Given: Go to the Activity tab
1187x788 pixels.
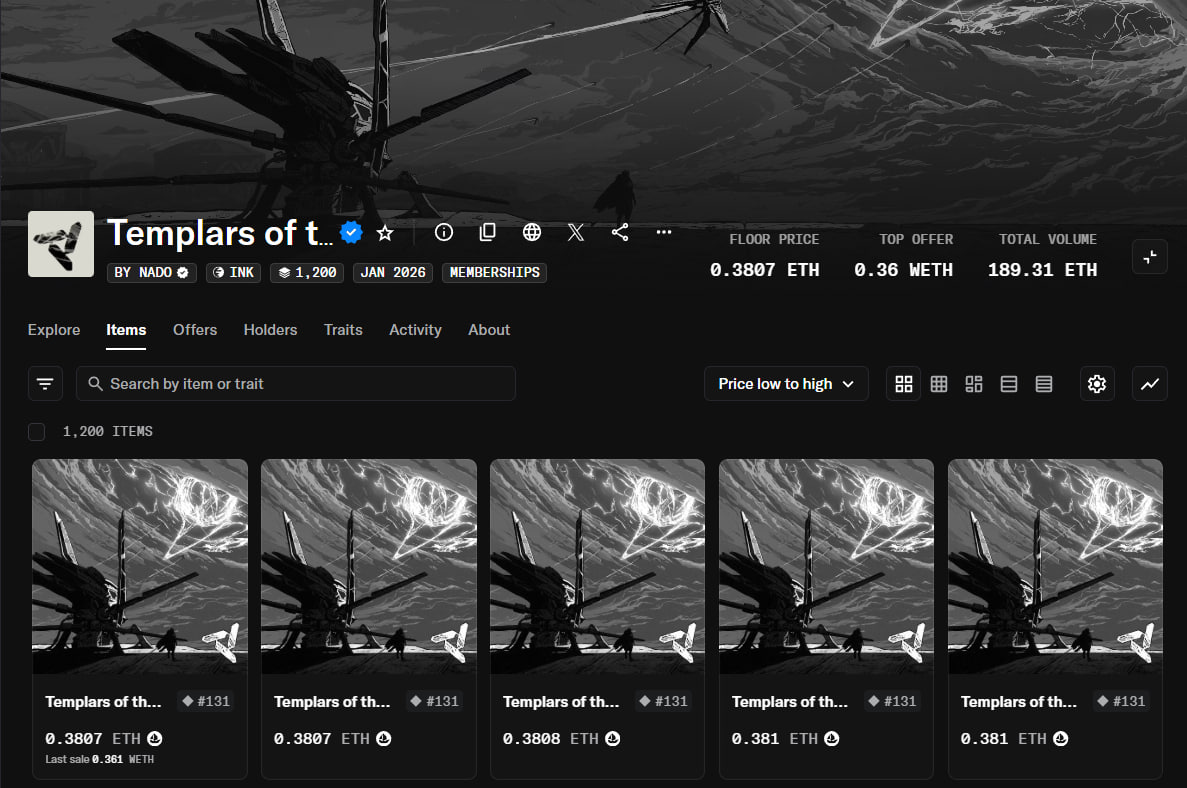Looking at the screenshot, I should coord(415,330).
